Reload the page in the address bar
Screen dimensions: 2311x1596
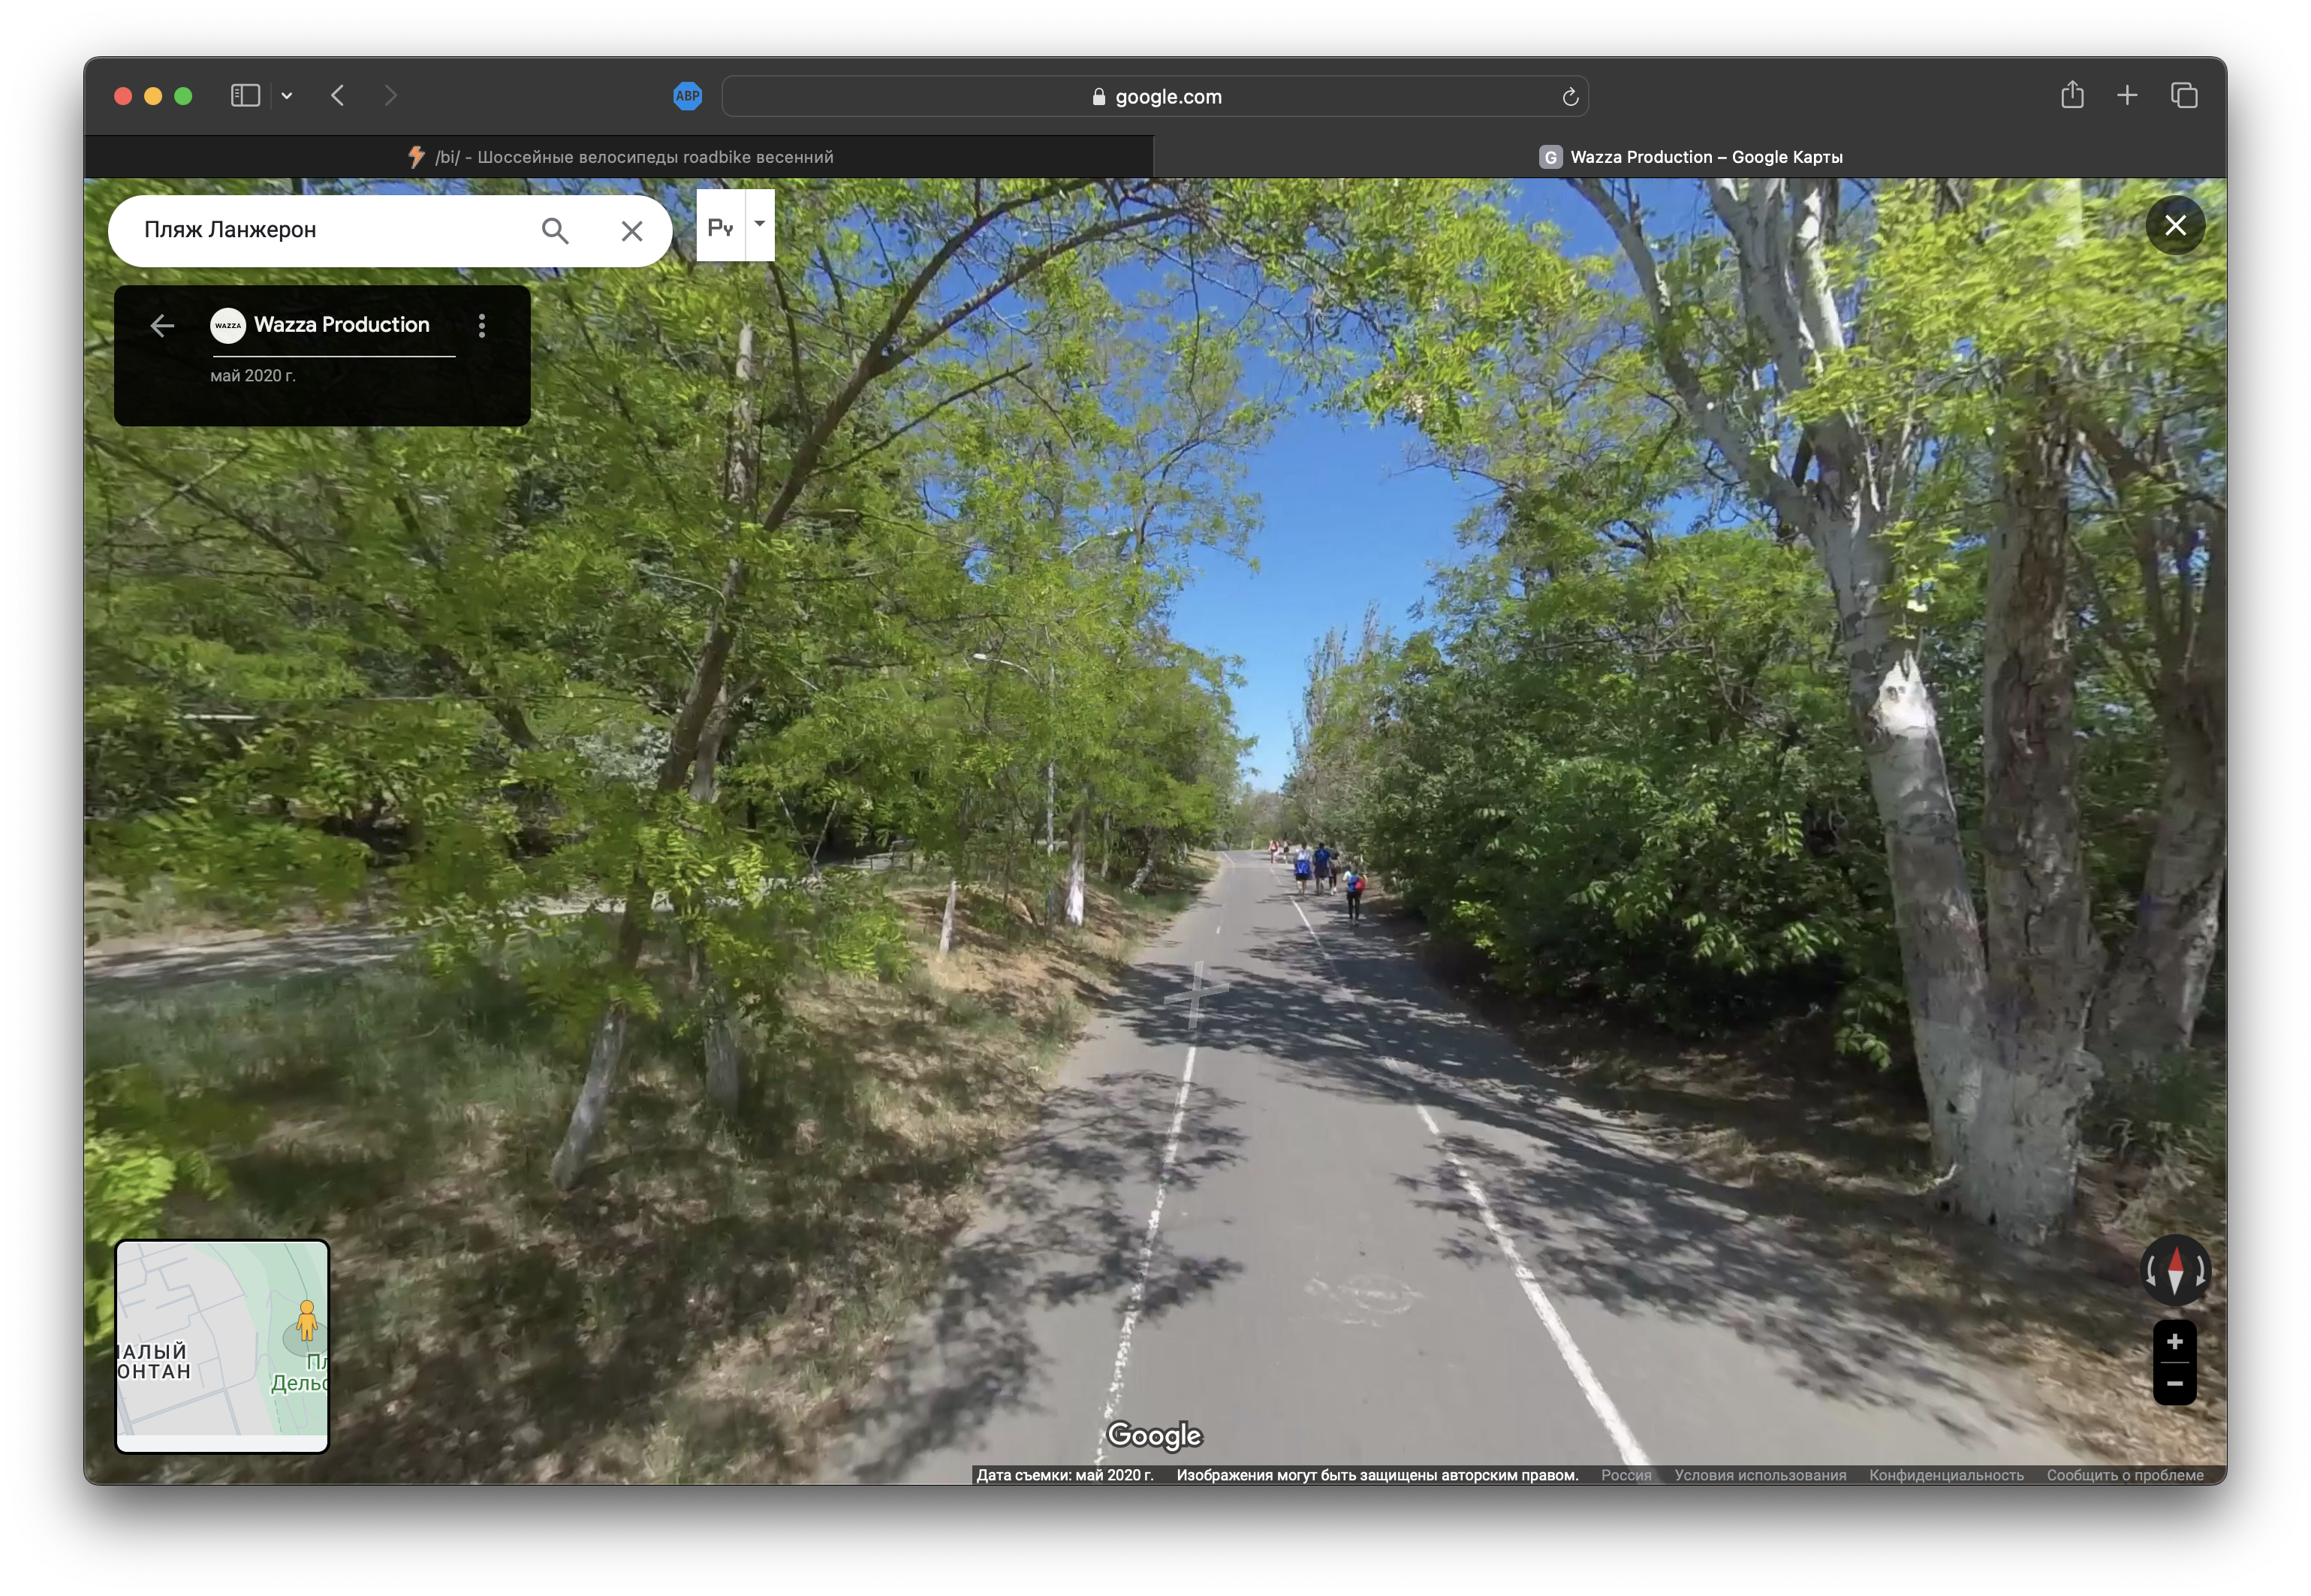1569,97
